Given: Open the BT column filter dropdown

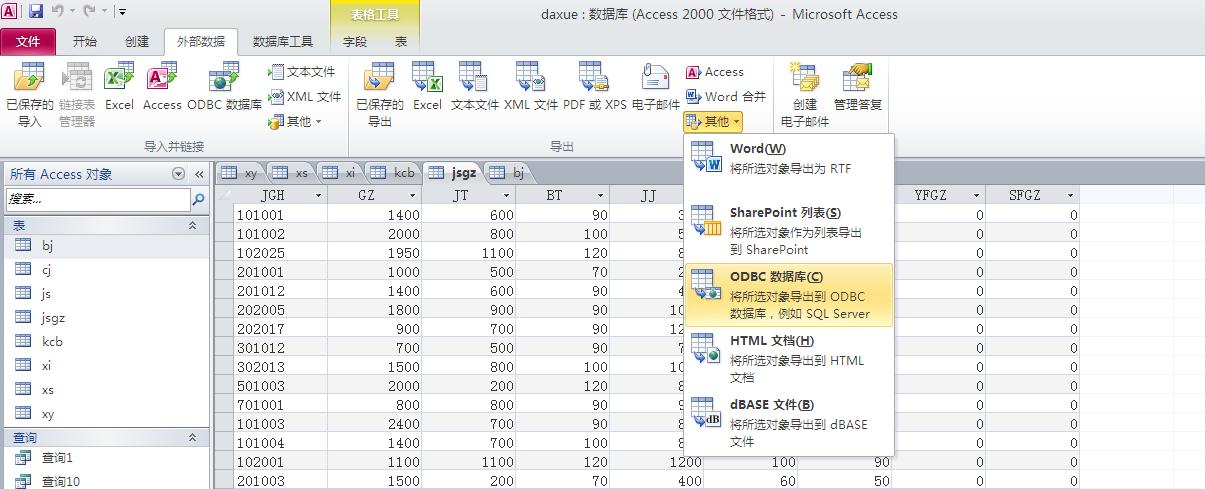Looking at the screenshot, I should tap(601, 196).
